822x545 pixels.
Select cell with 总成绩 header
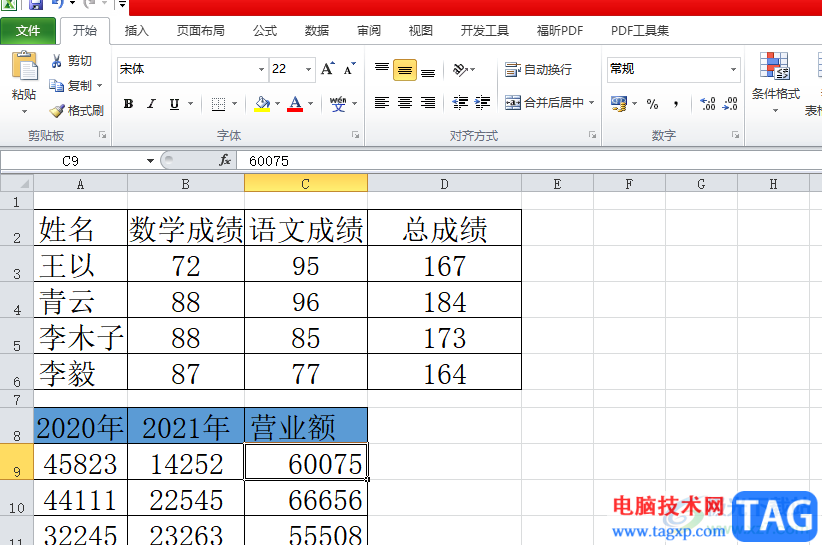click(x=445, y=227)
